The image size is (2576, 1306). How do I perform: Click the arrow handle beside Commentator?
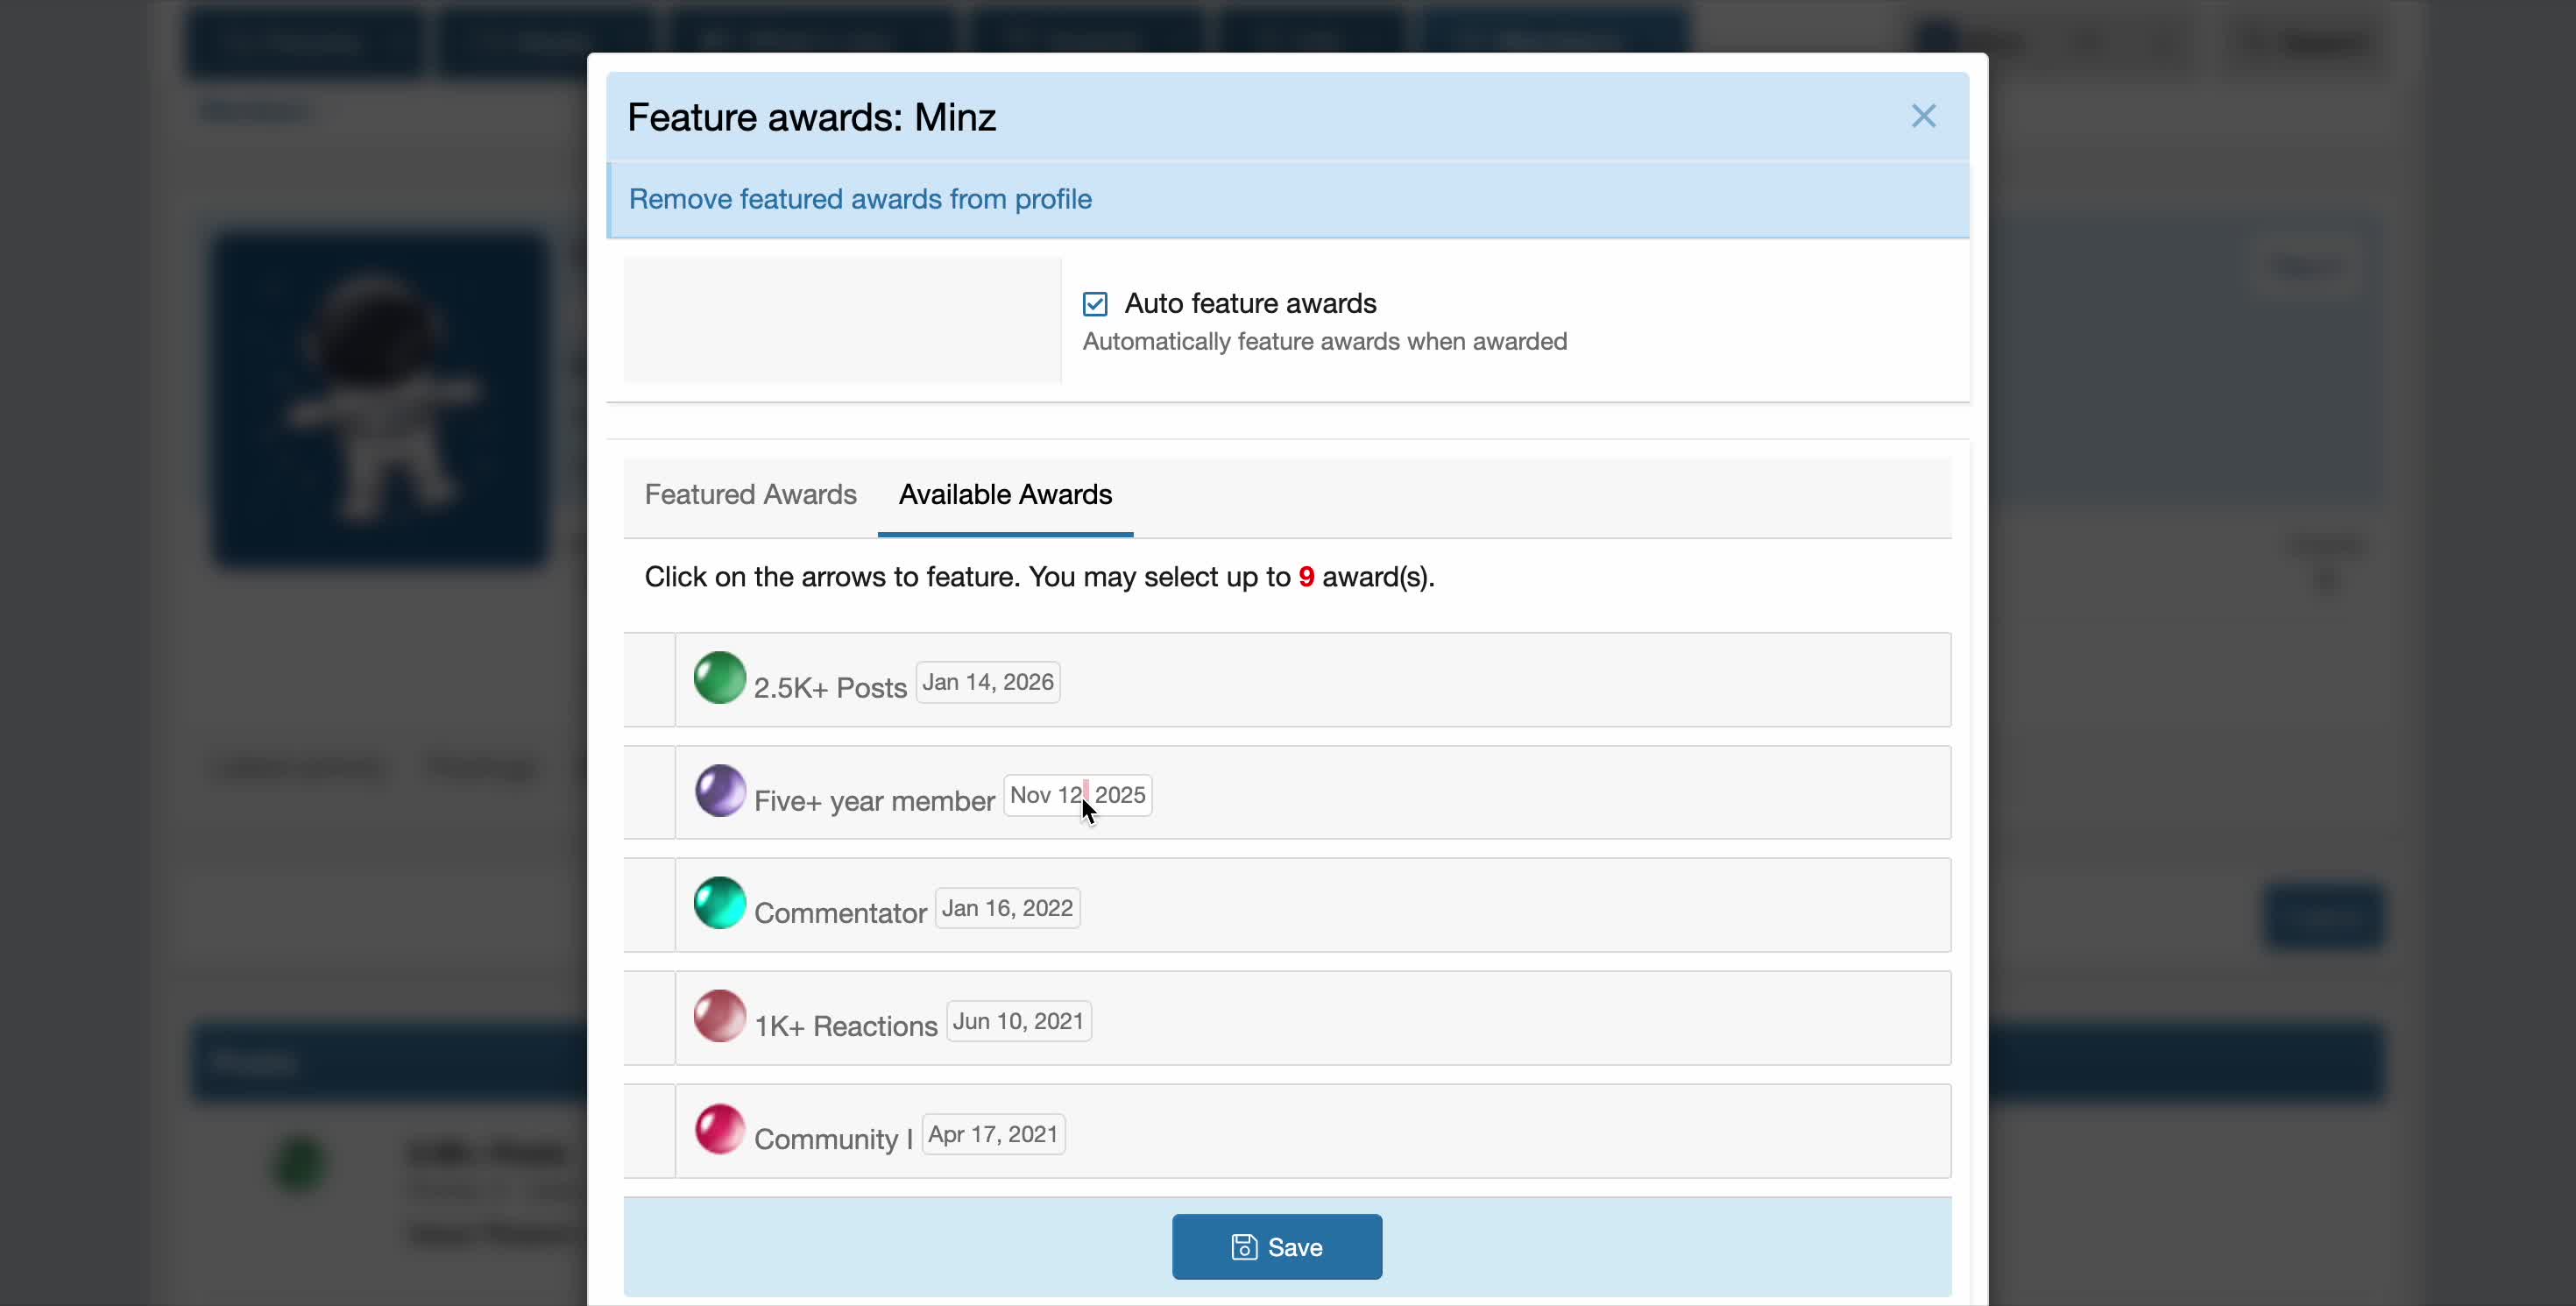click(650, 905)
